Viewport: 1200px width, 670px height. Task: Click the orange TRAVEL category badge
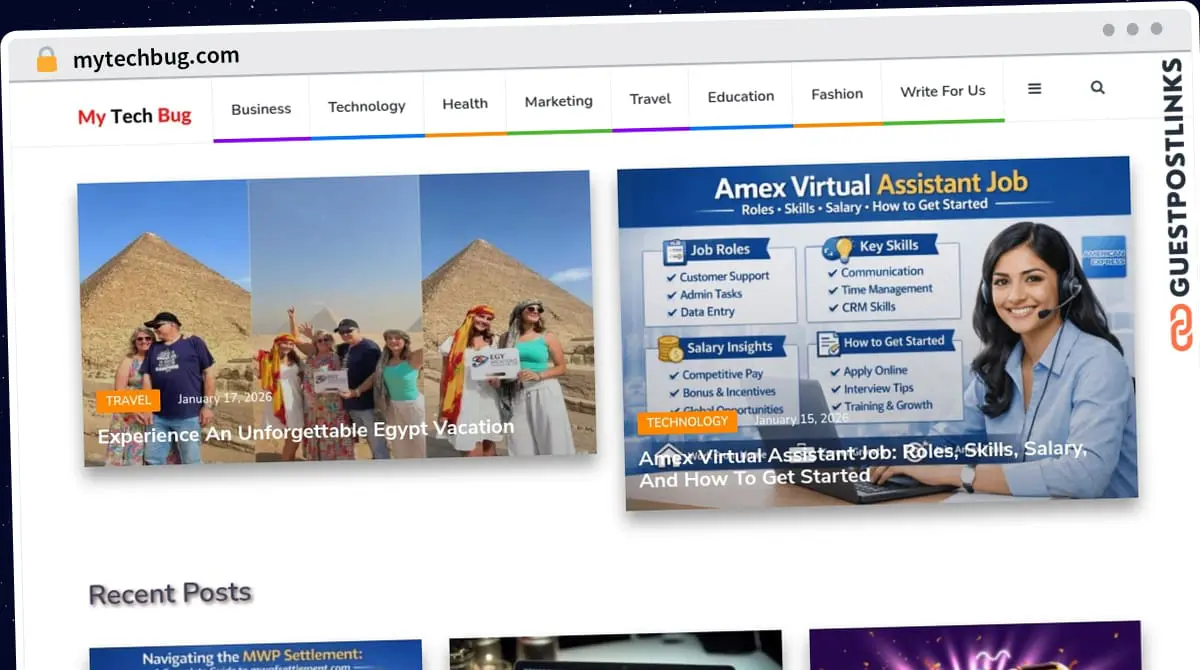(129, 401)
